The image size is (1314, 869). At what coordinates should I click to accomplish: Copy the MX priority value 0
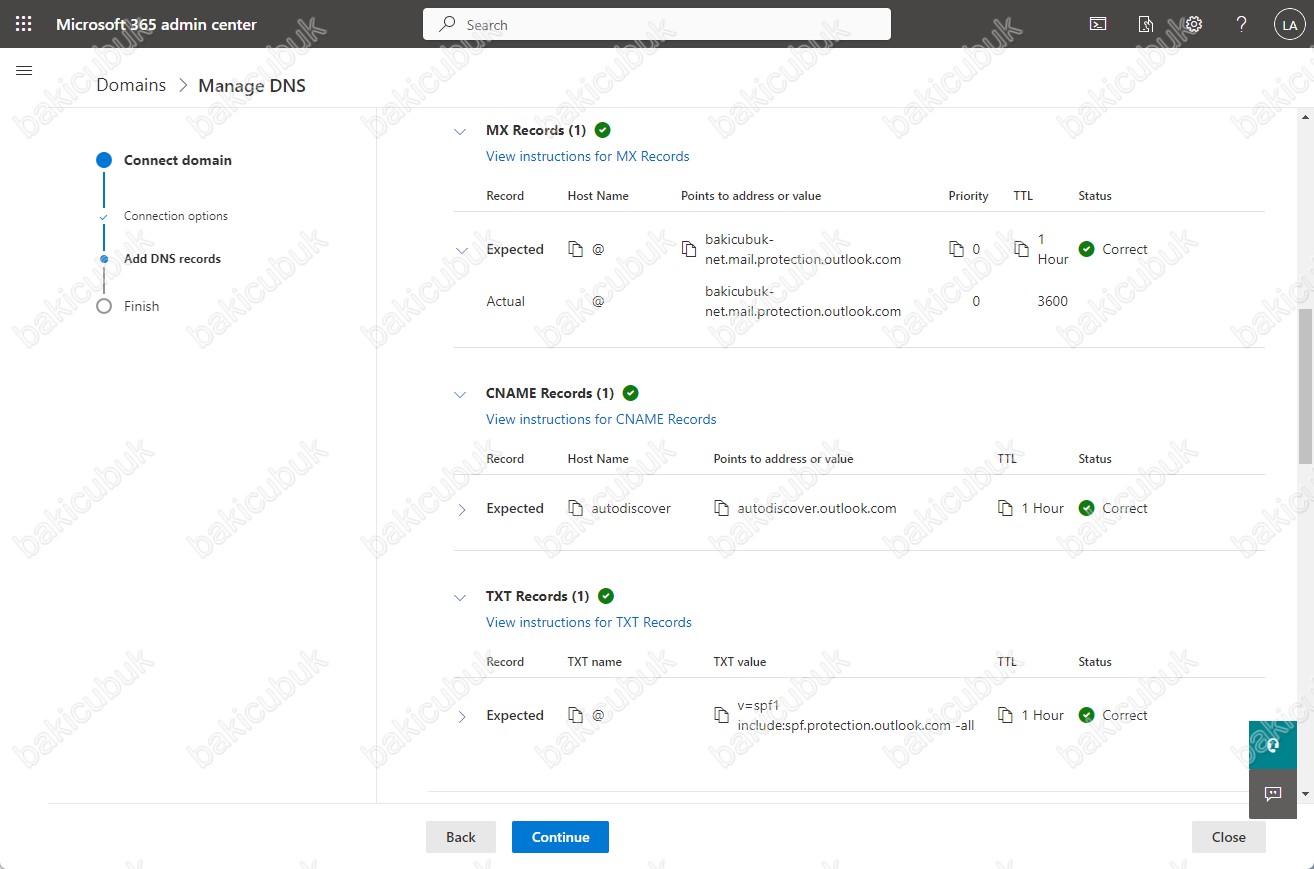pos(957,249)
